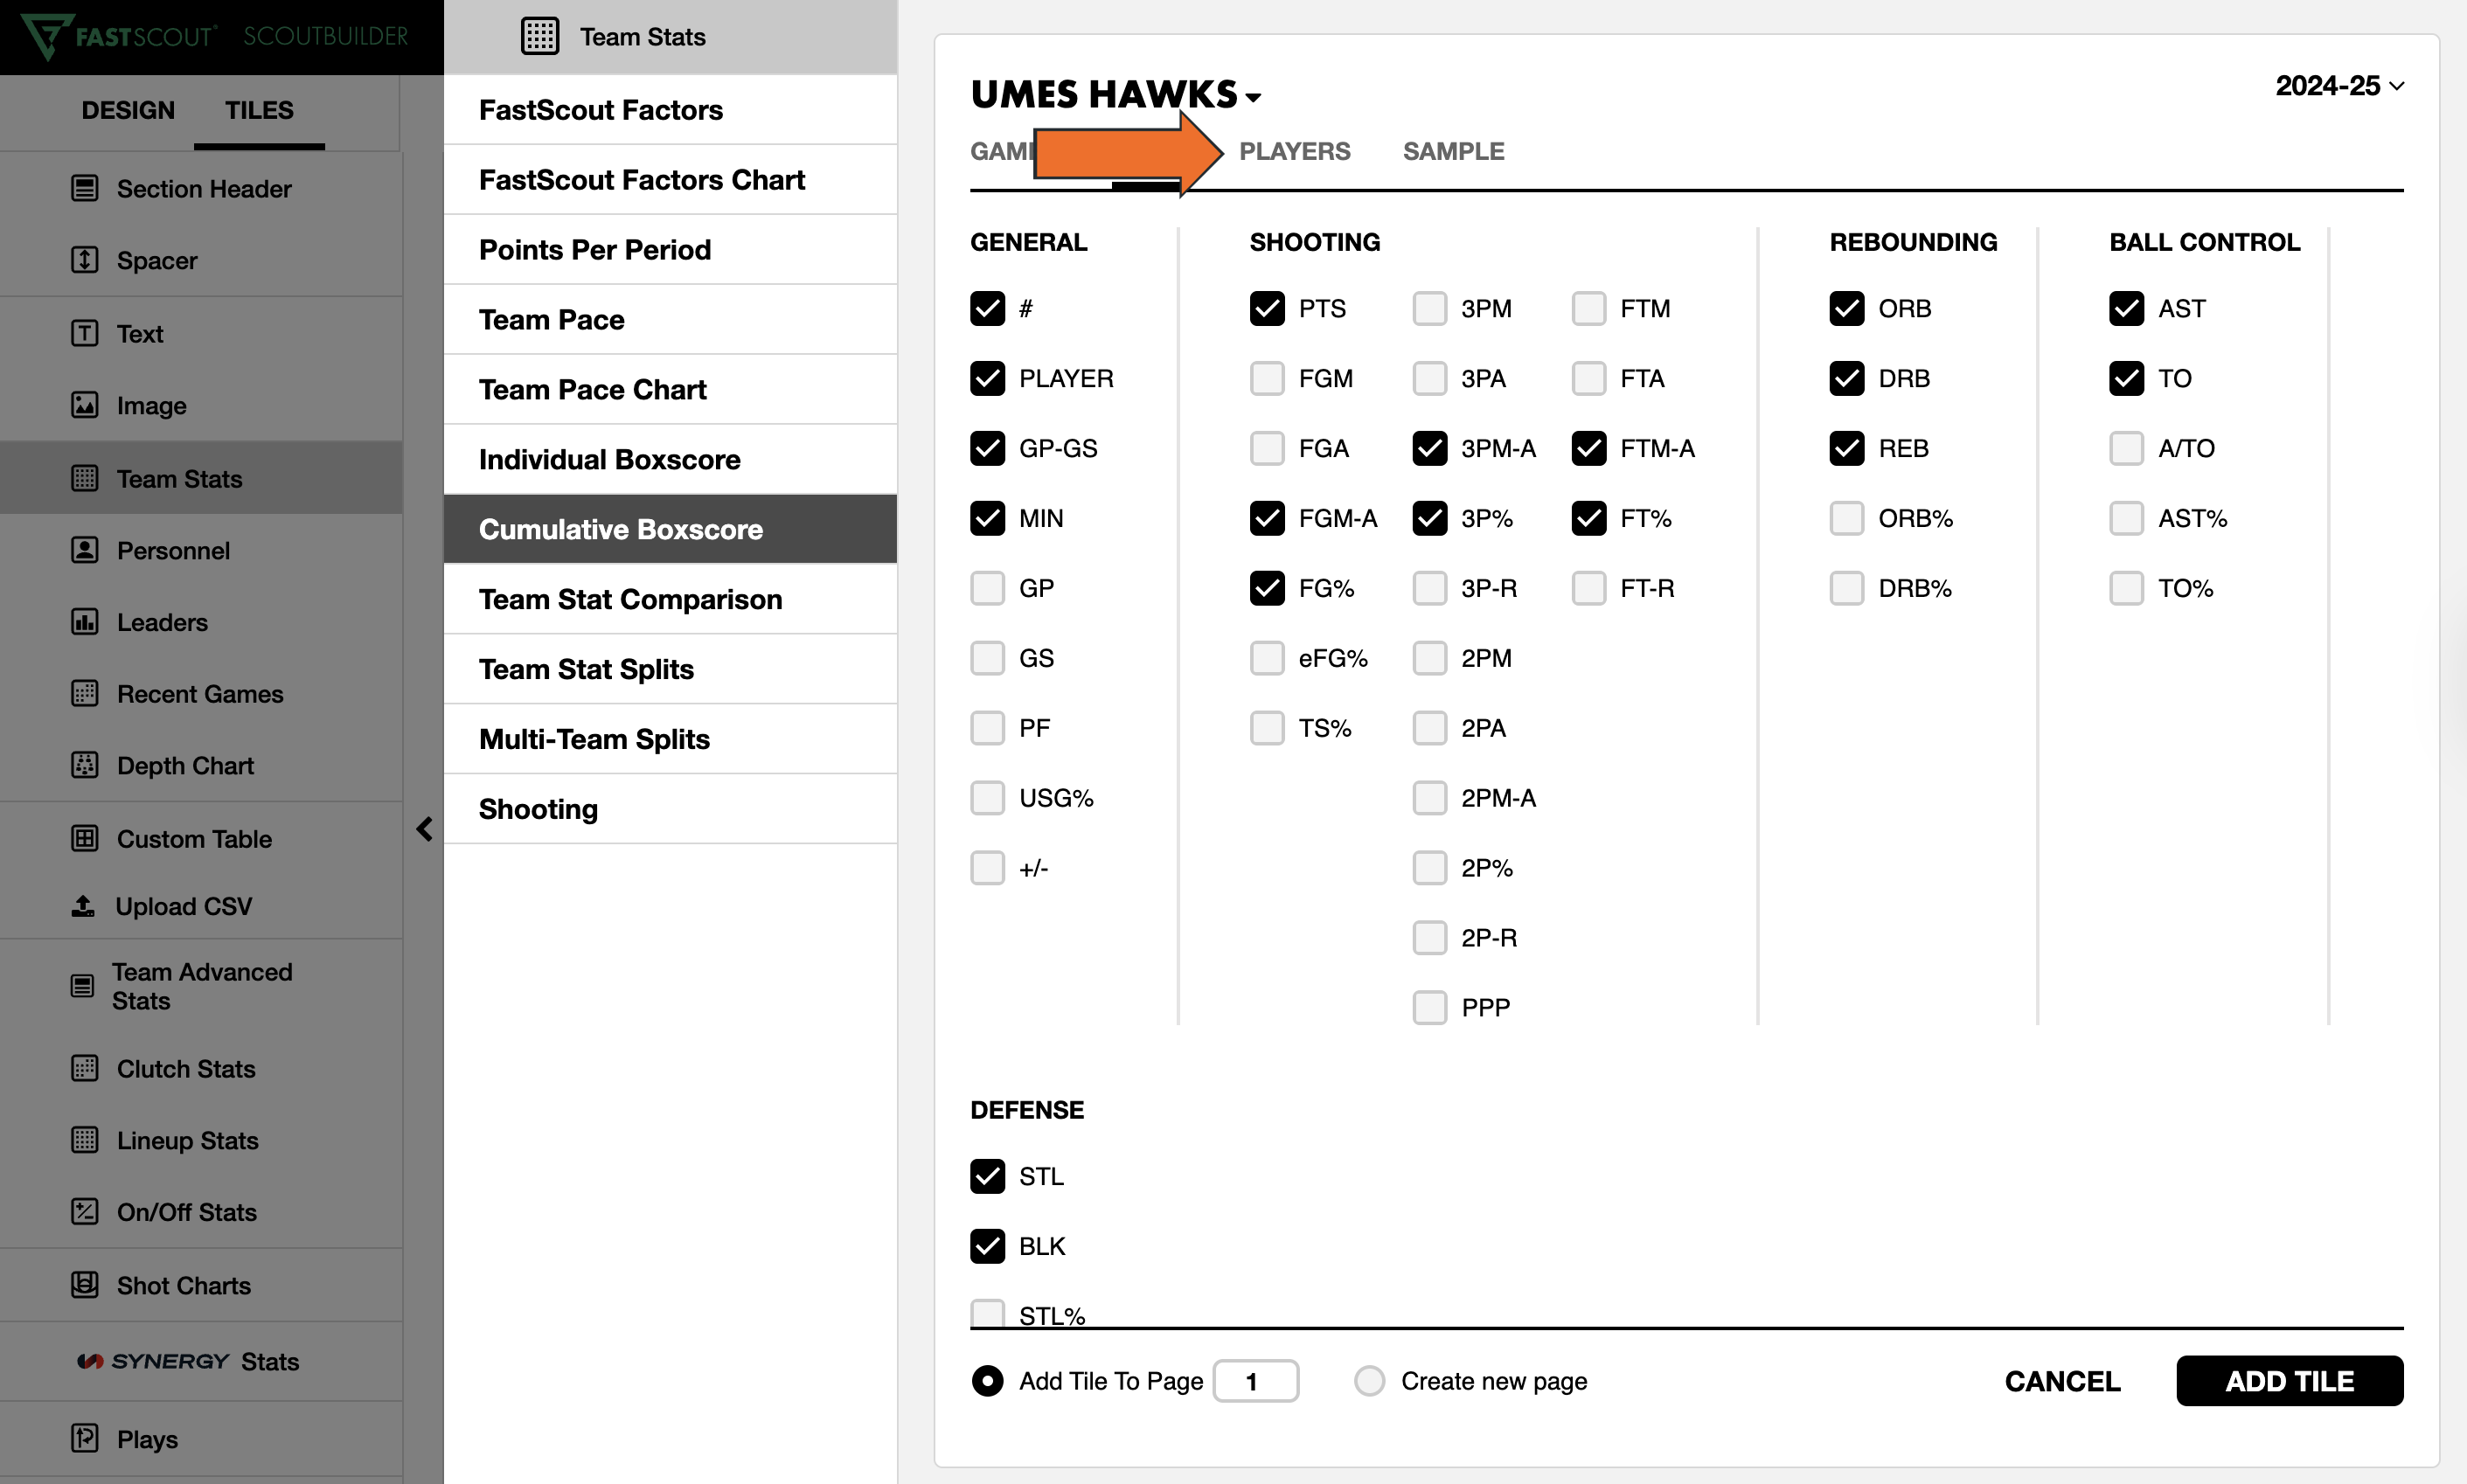Select the Leaders chart icon
This screenshot has height=1484, width=2467.
[x=85, y=622]
